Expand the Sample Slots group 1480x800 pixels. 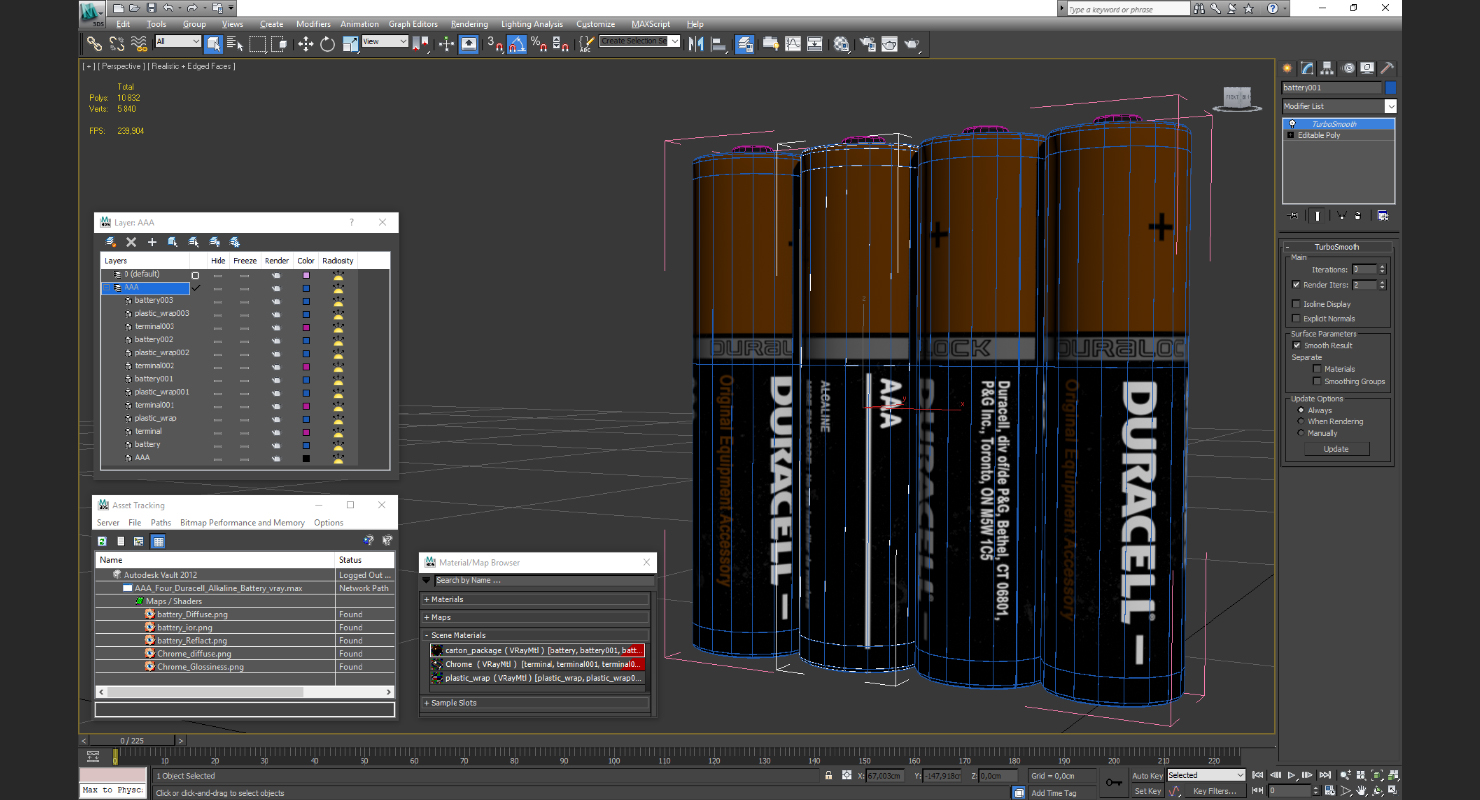[x=537, y=703]
